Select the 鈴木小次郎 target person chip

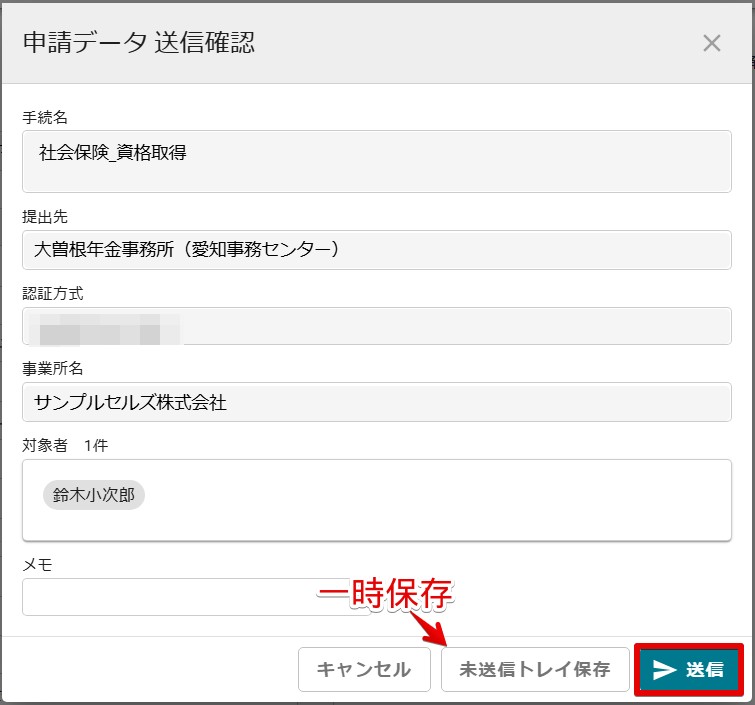click(94, 495)
